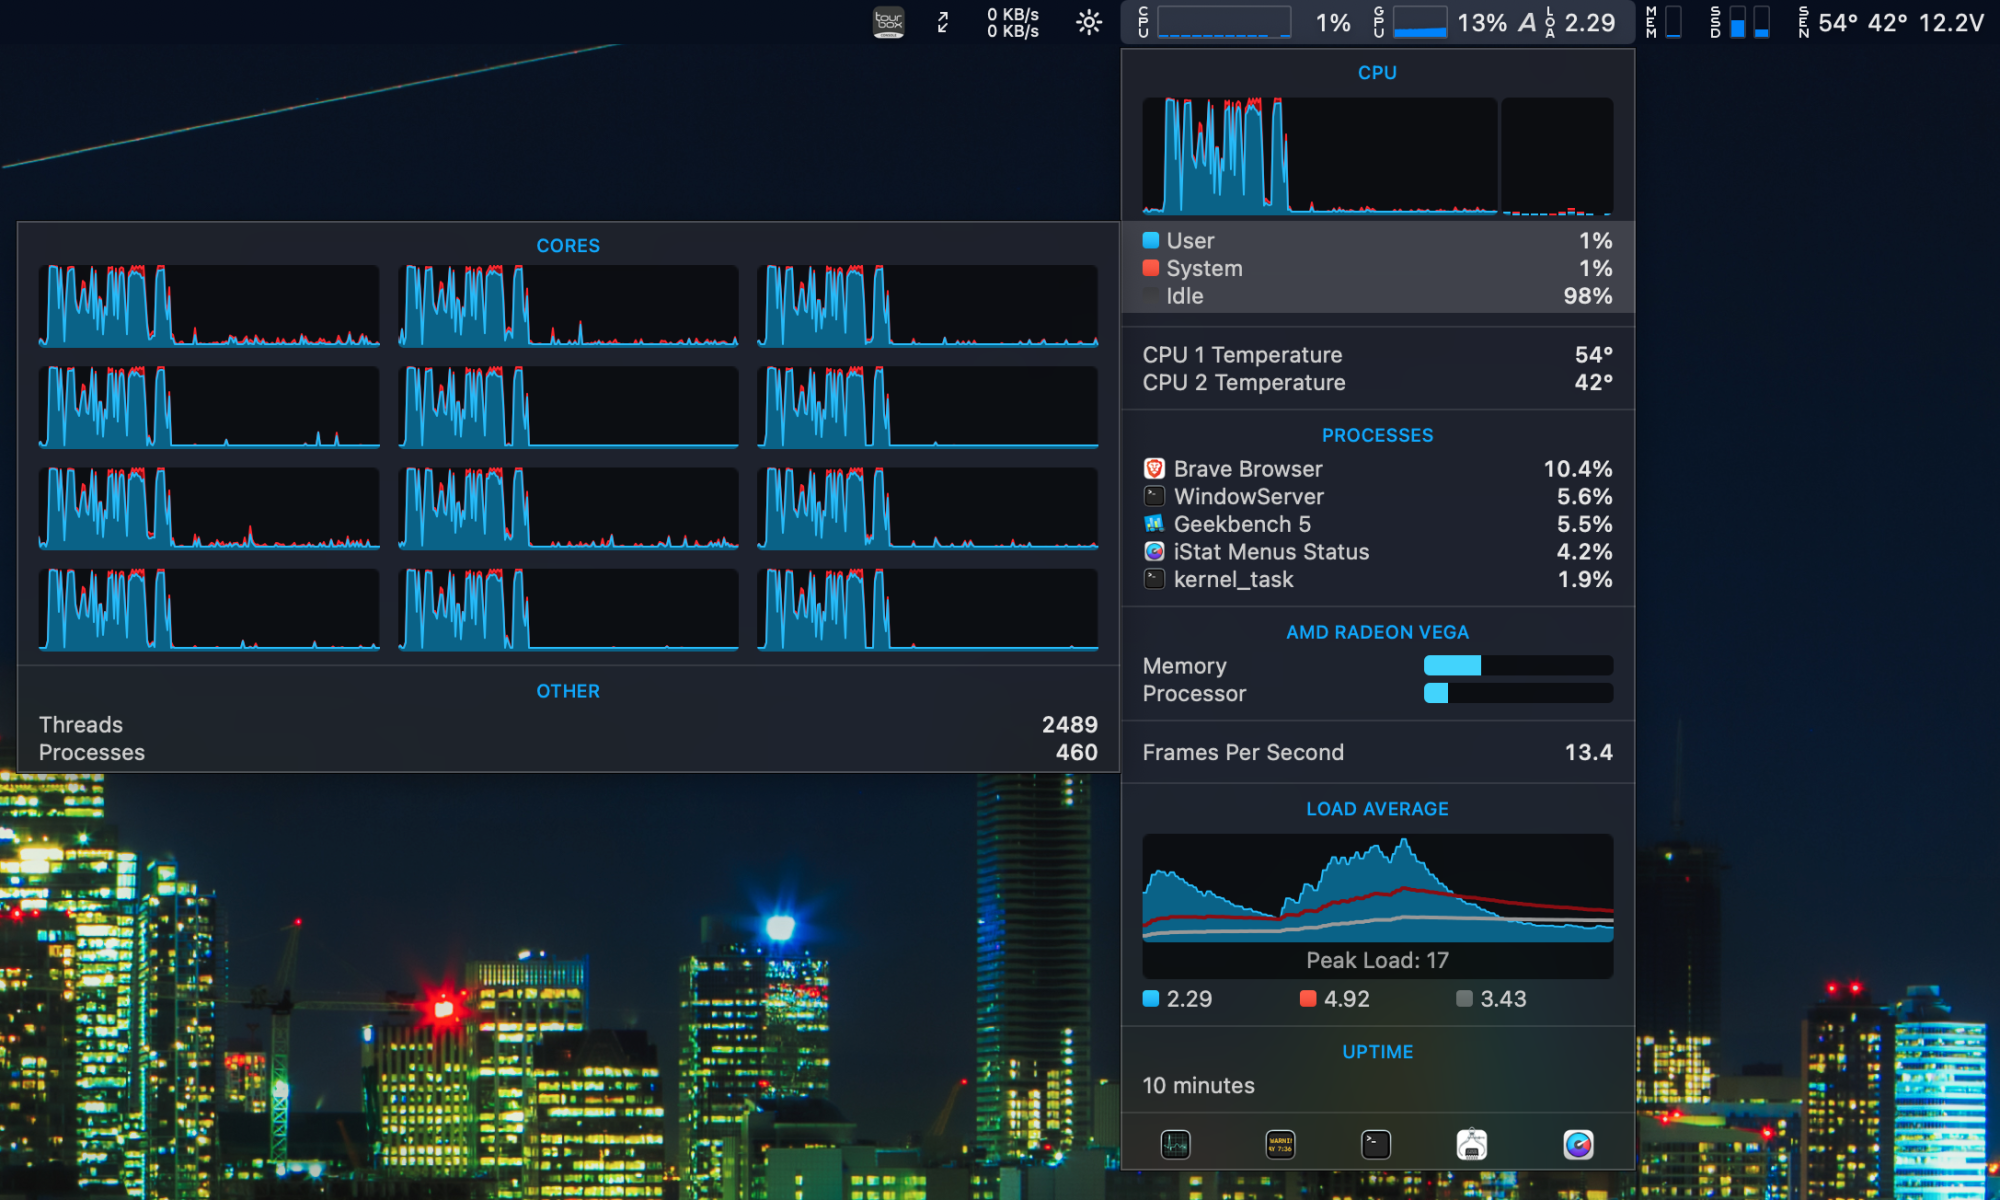Open Activity Monitor from the bottom icon row
The height and width of the screenshot is (1200, 2000).
click(x=1175, y=1144)
